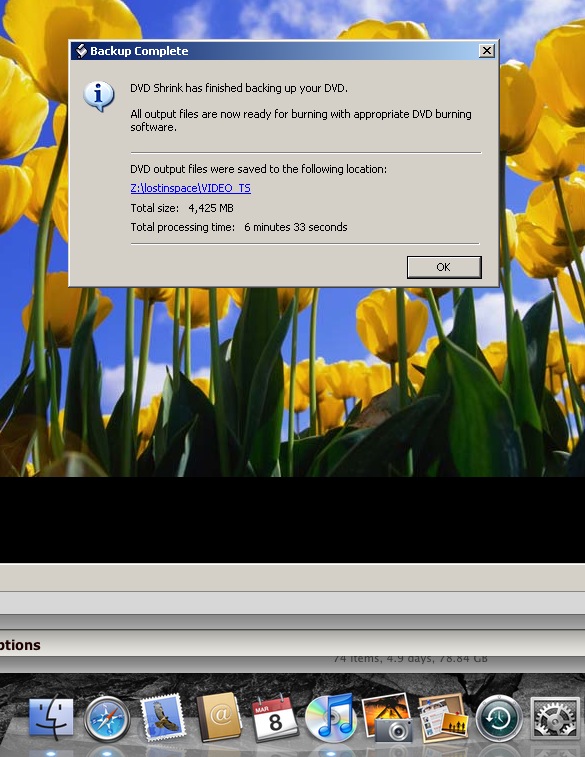Viewport: 585px width, 757px height.
Task: Close the Backup Complete dialog
Action: (487, 51)
